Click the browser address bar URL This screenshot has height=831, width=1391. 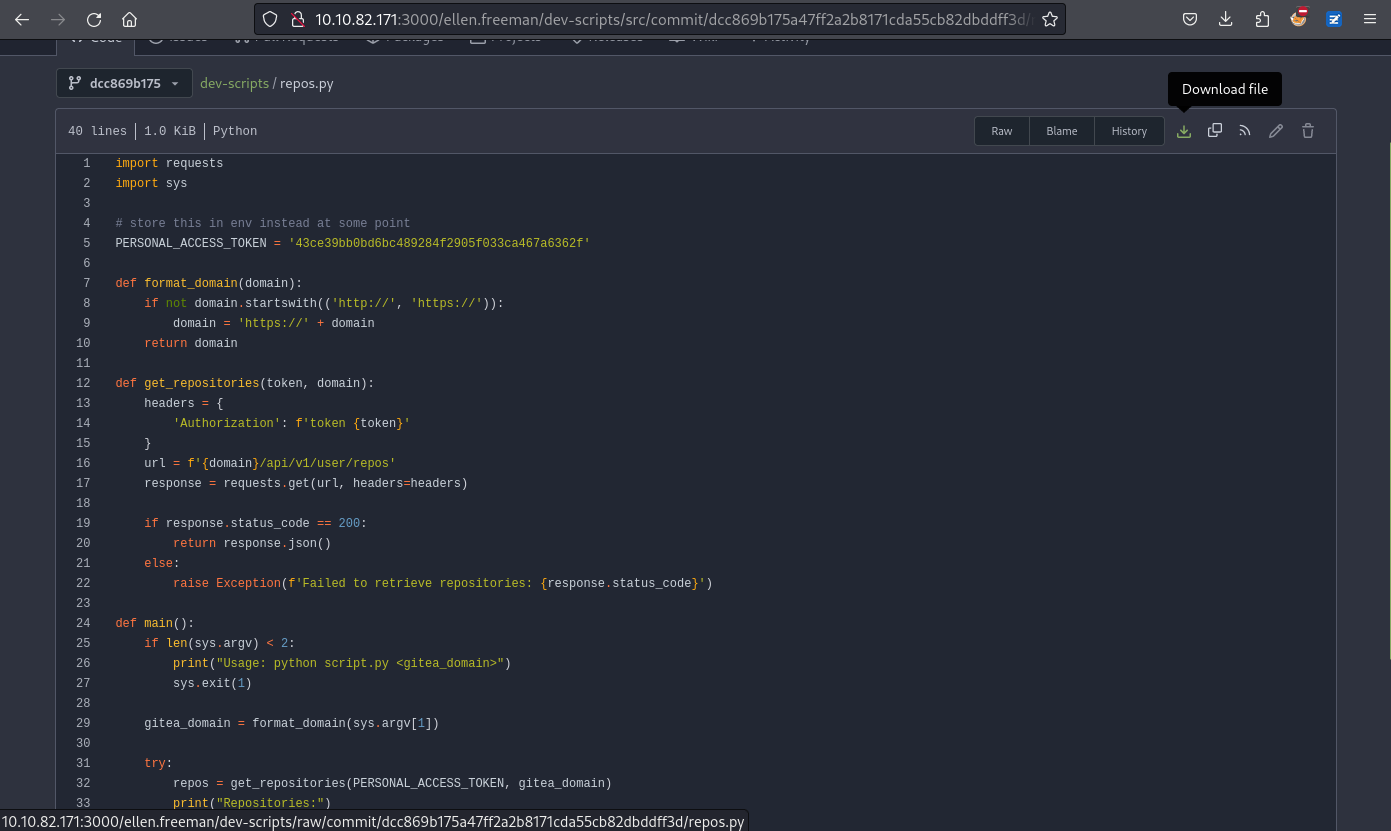tap(670, 19)
